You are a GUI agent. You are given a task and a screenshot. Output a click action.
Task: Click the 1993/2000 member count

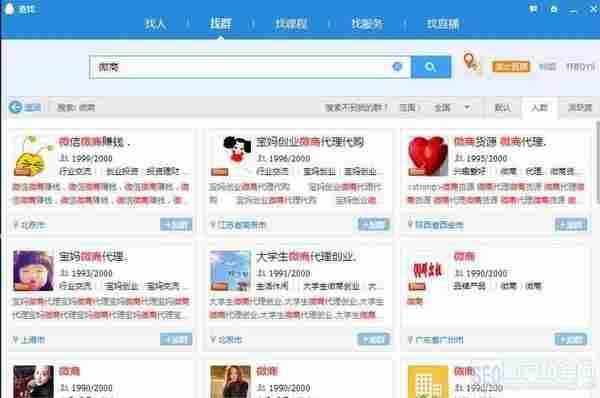click(92, 273)
